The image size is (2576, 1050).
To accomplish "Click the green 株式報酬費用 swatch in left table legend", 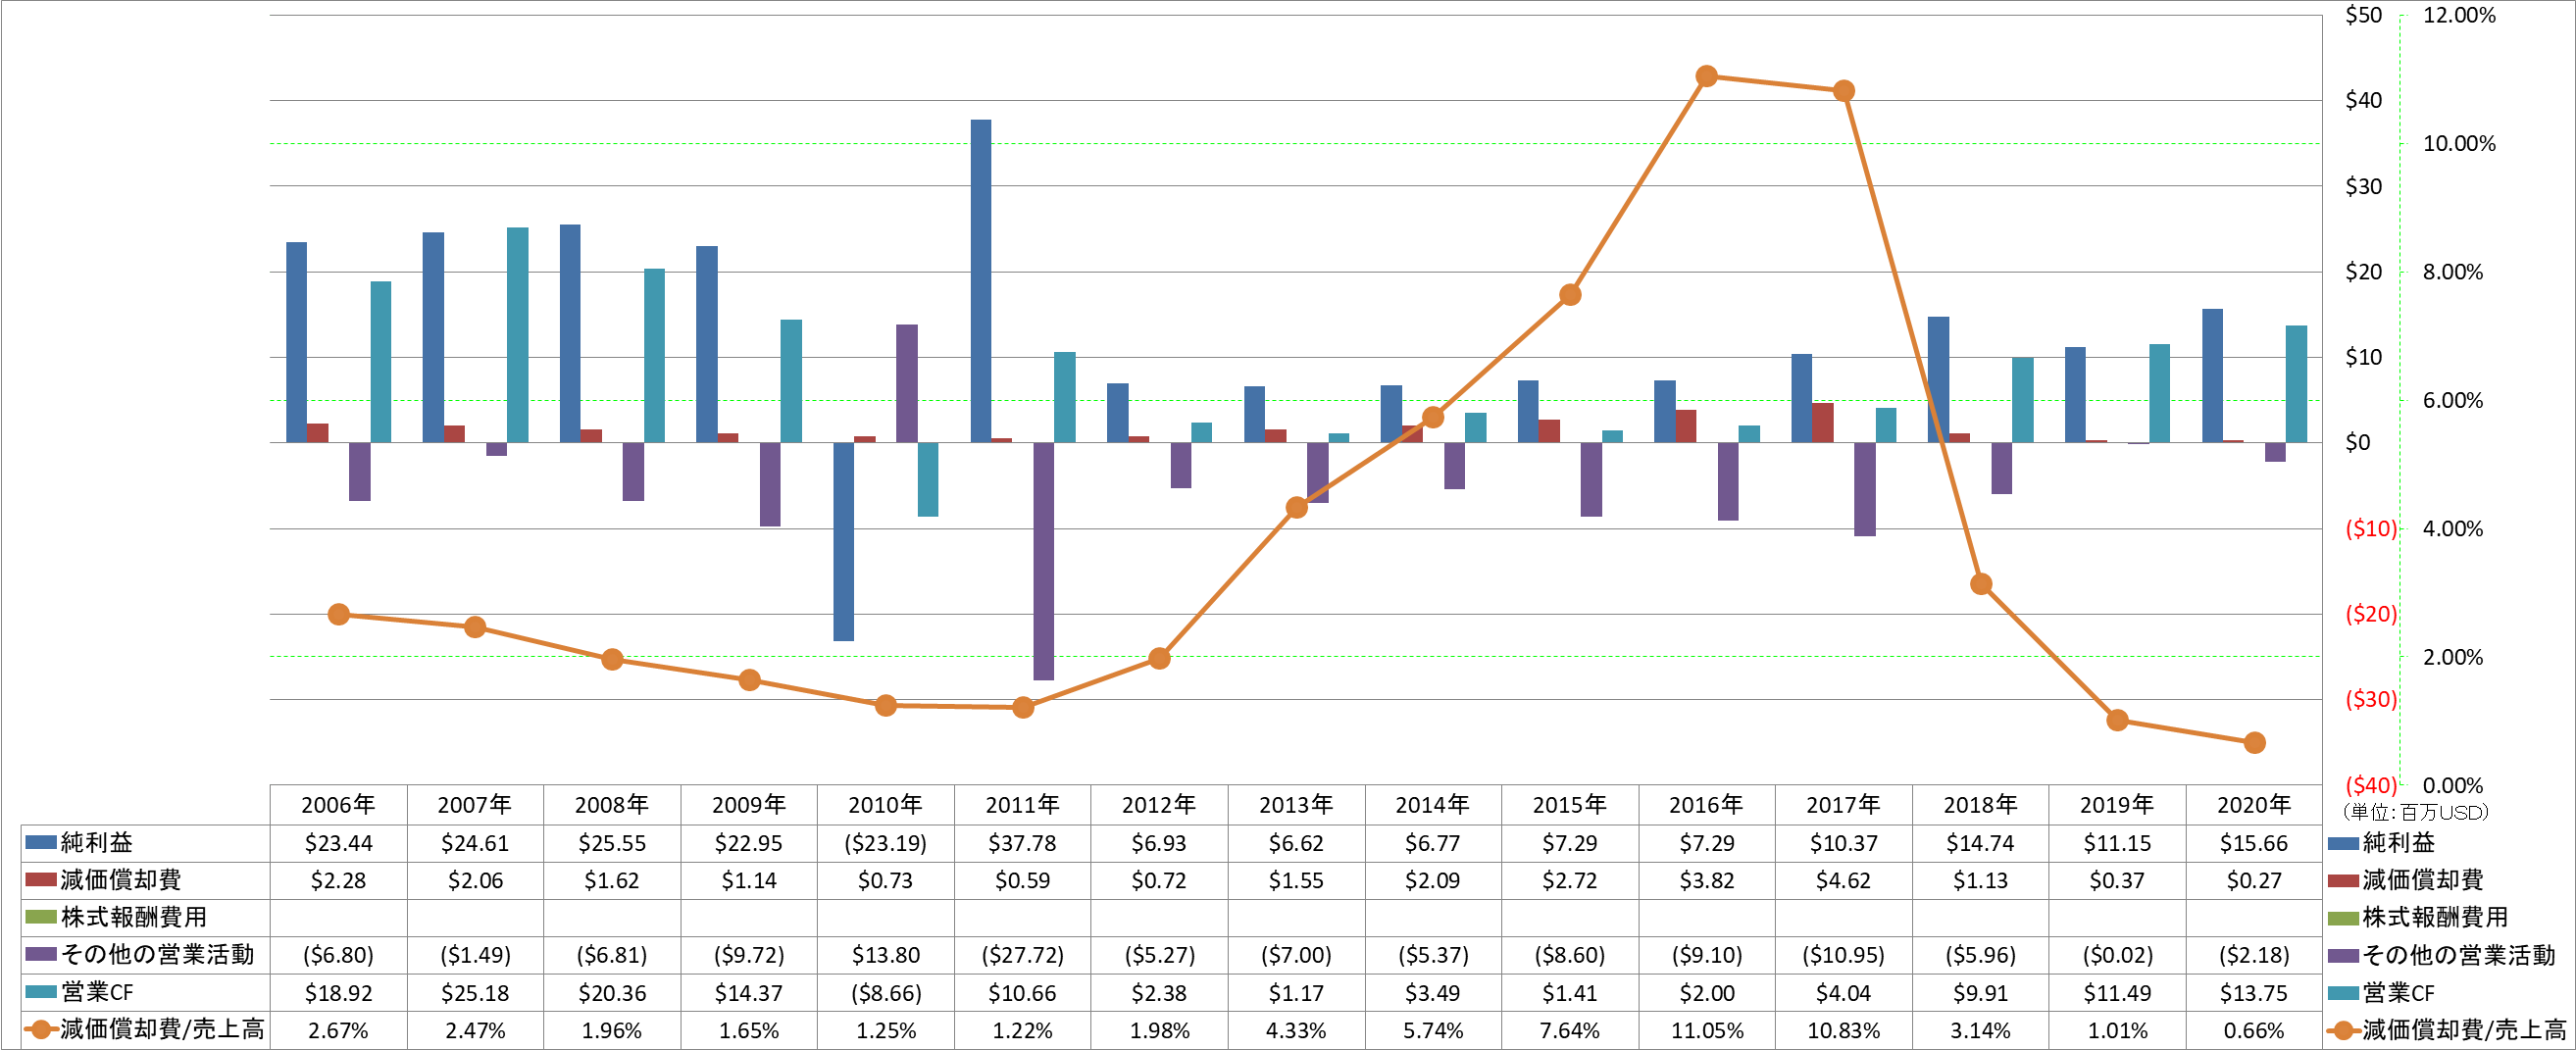I will point(41,917).
